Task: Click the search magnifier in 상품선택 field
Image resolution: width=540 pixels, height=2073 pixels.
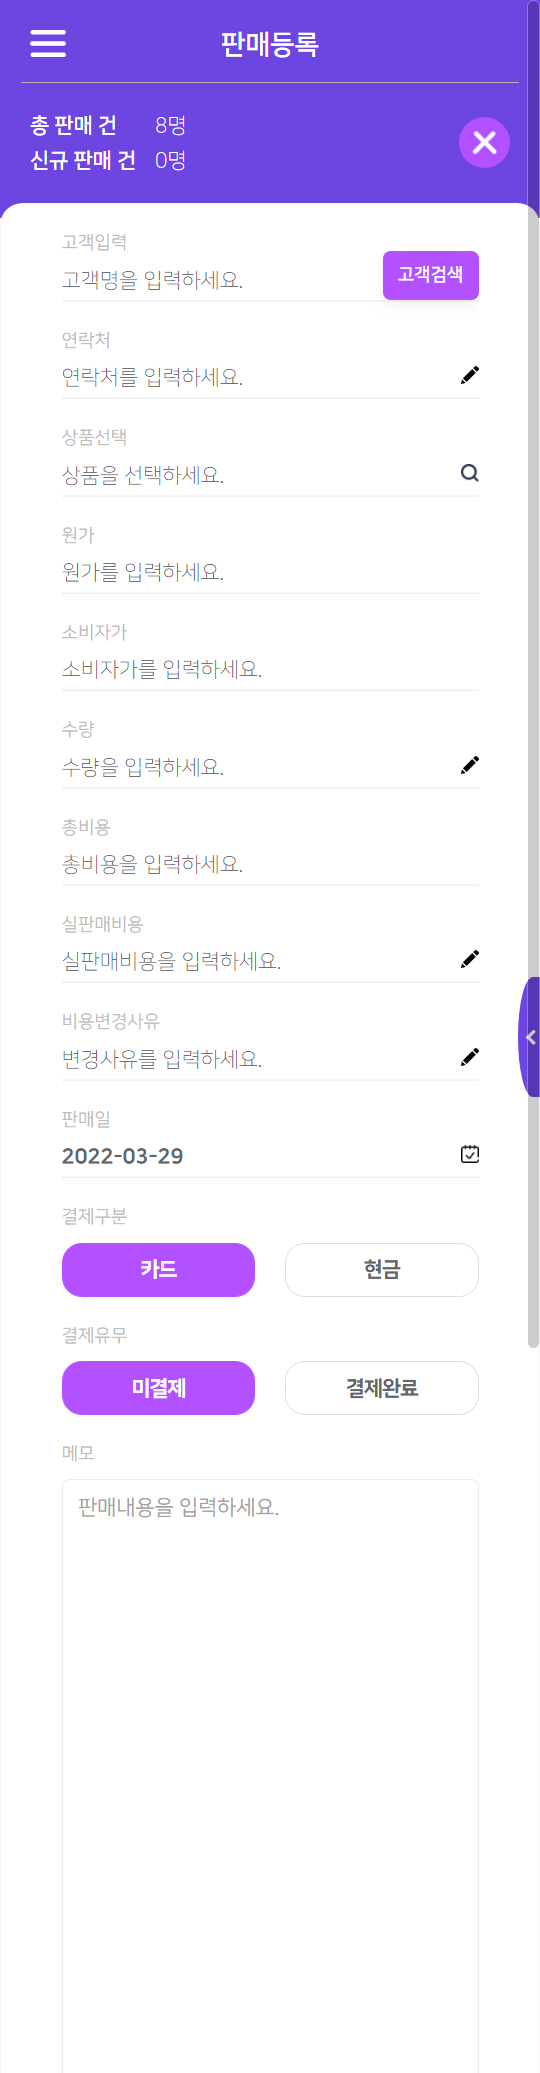Action: [470, 473]
